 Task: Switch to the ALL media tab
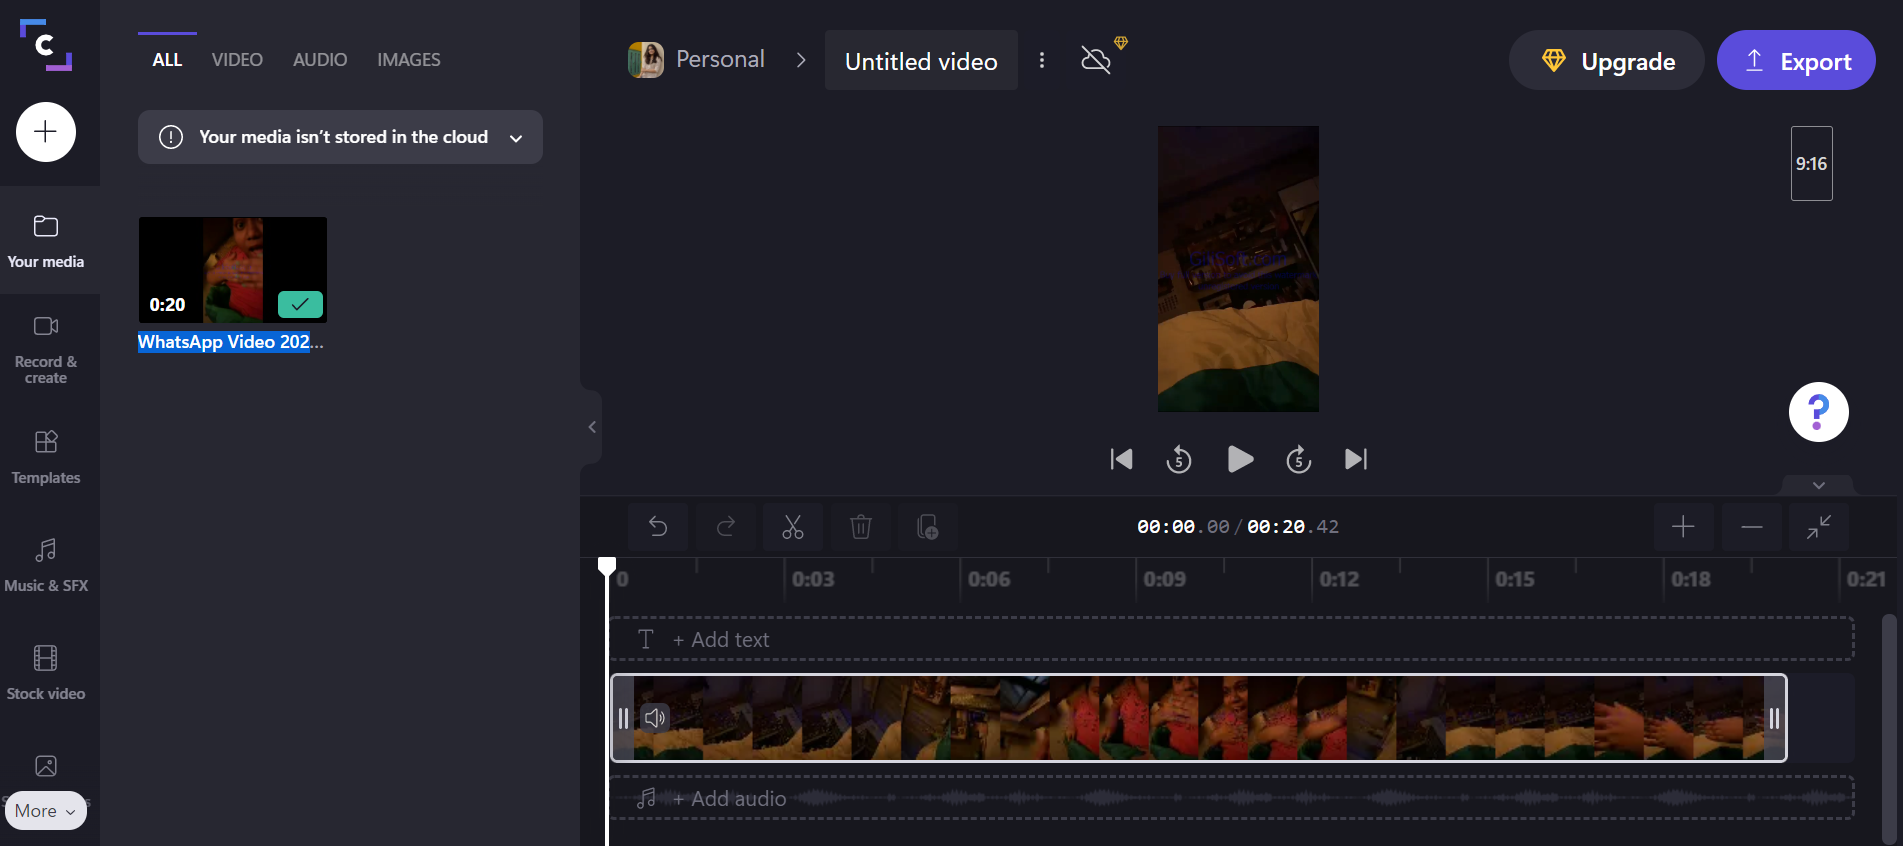point(167,60)
